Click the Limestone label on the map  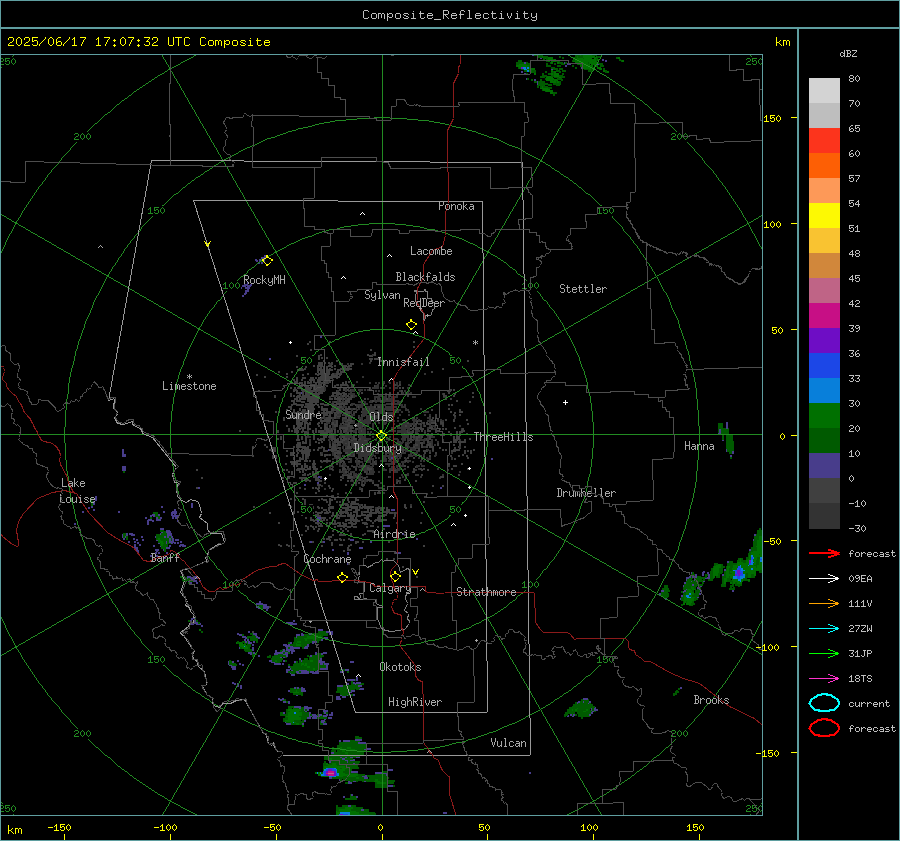(x=189, y=386)
